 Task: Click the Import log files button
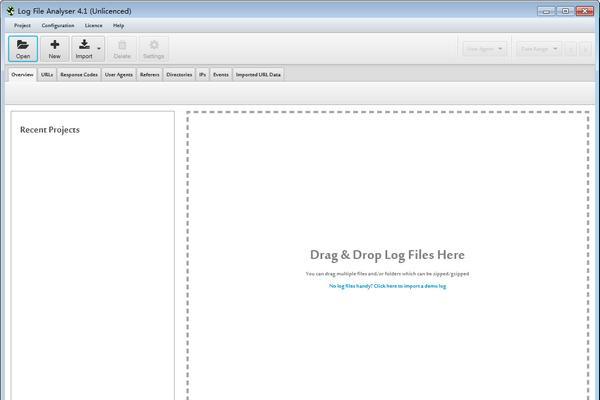pos(84,49)
